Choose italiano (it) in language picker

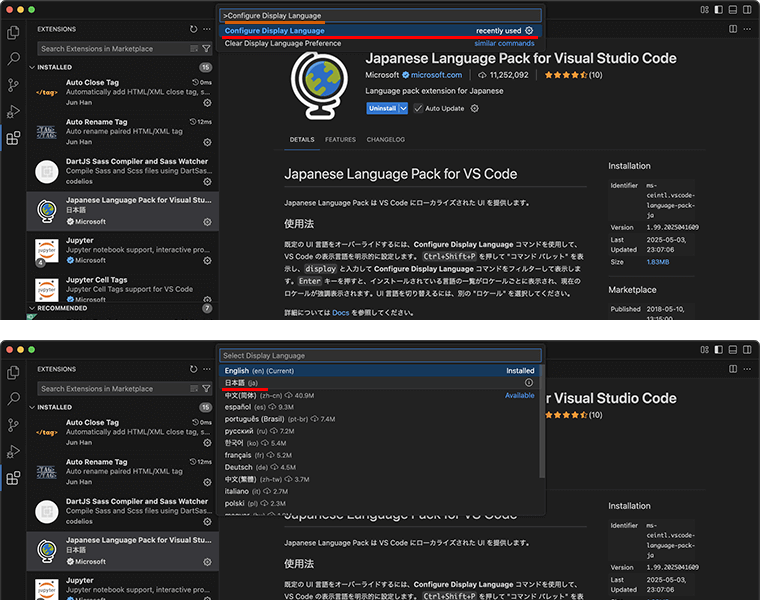pyautogui.click(x=380, y=491)
